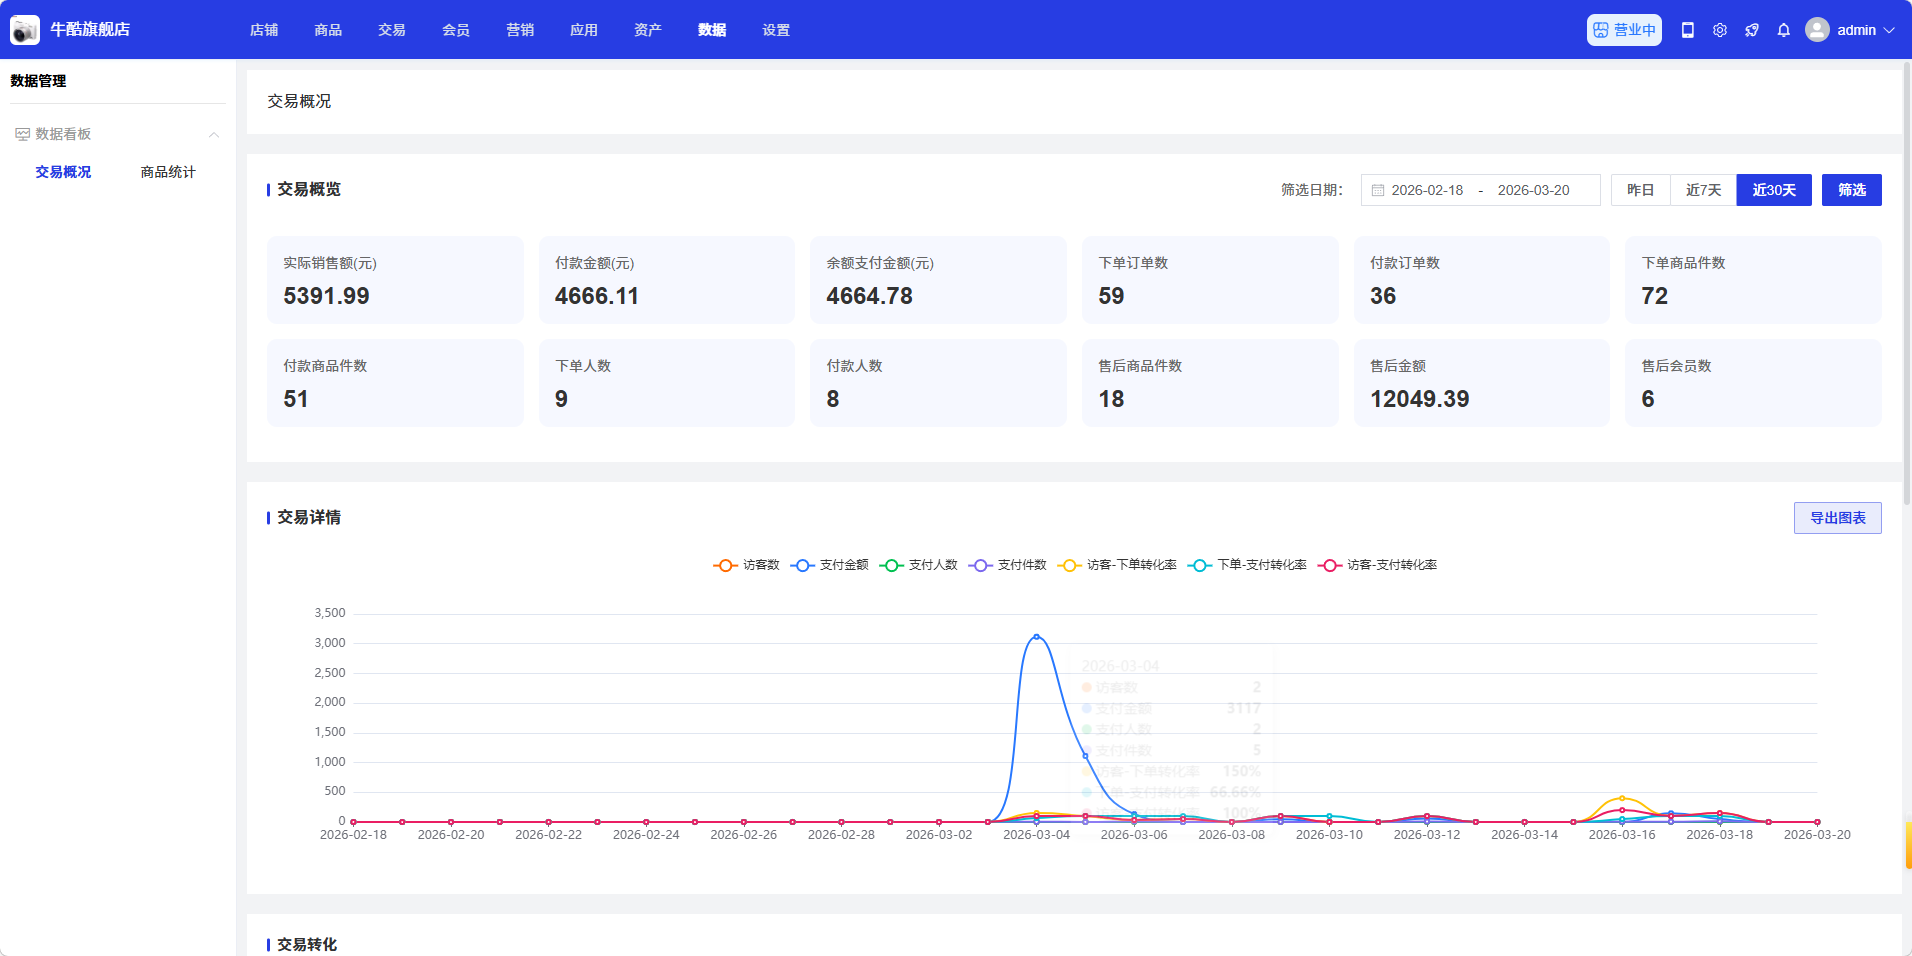Open the admin account dropdown arrow

(x=1889, y=30)
